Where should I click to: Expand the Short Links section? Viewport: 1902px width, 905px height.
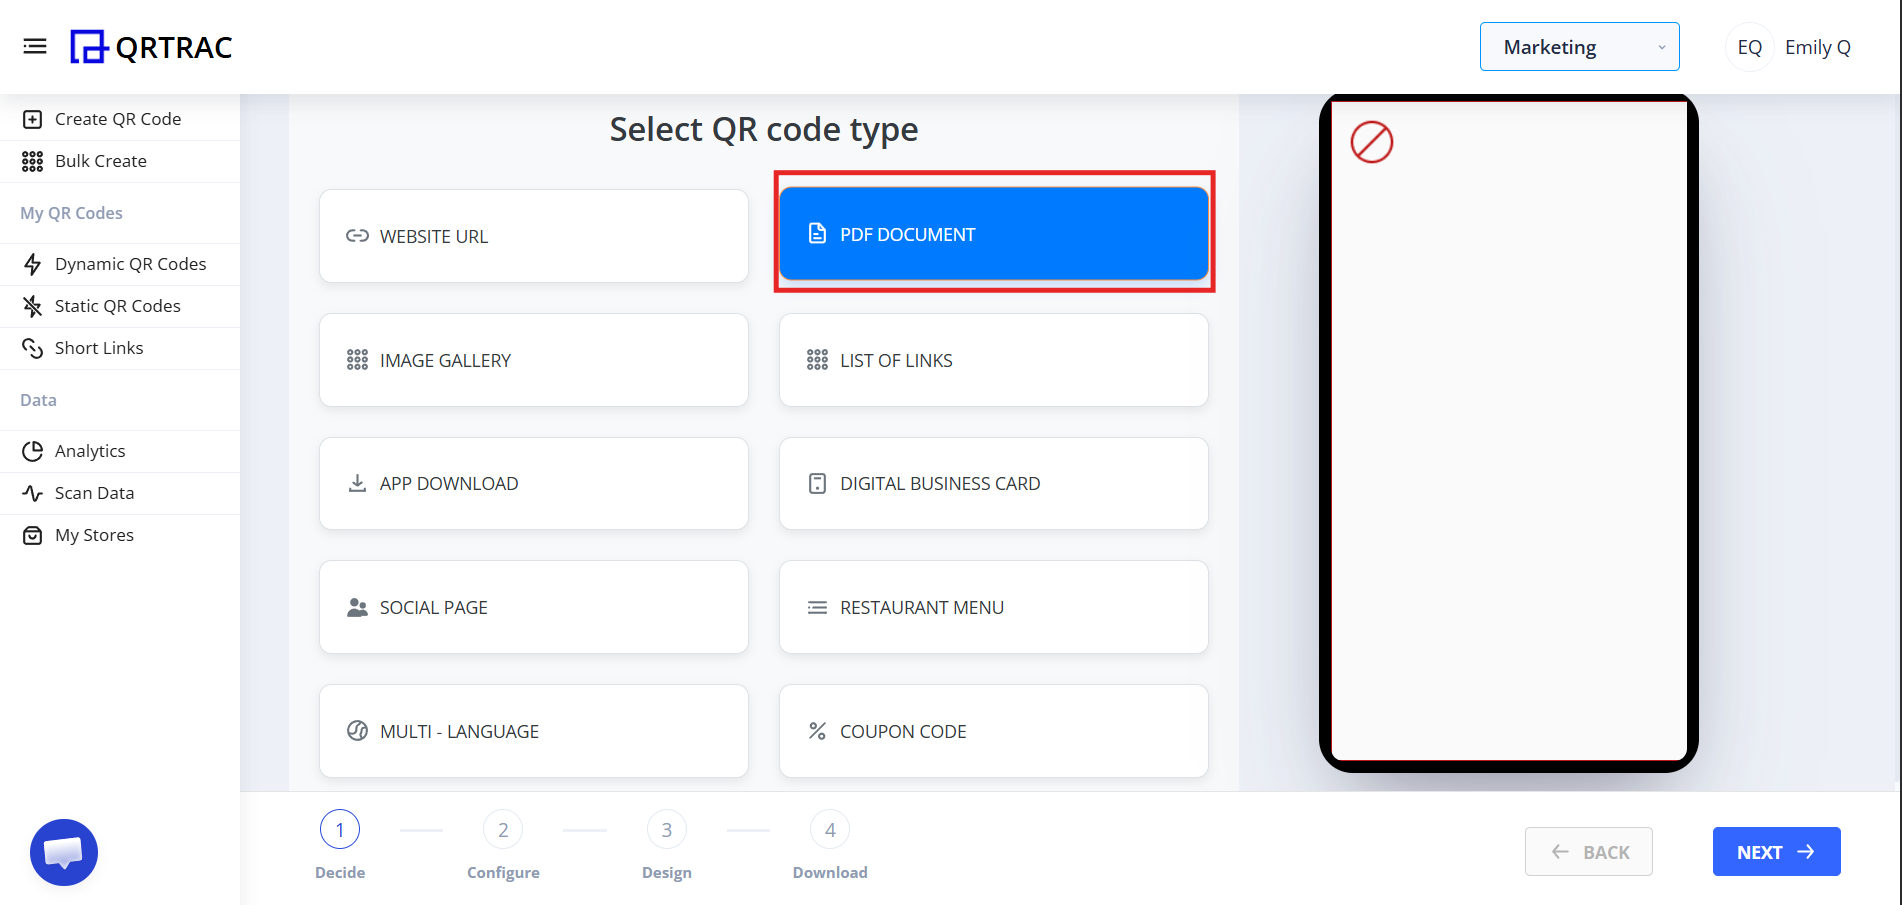tap(99, 347)
